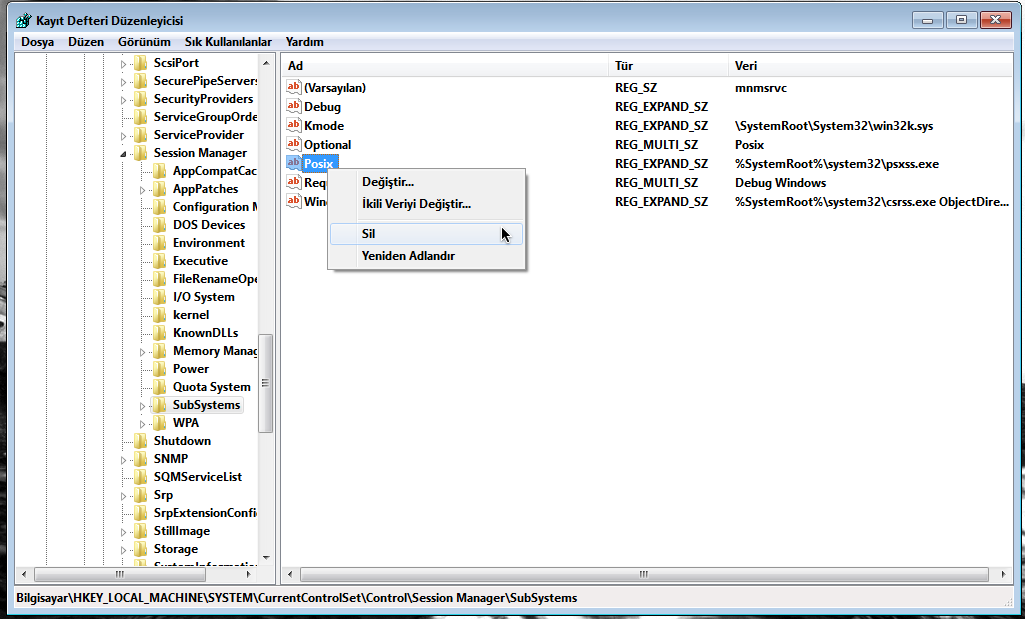Image resolution: width=1025 pixels, height=619 pixels.
Task: Select the SrpExtensionConfig tree item
Action: pyautogui.click(x=205, y=512)
